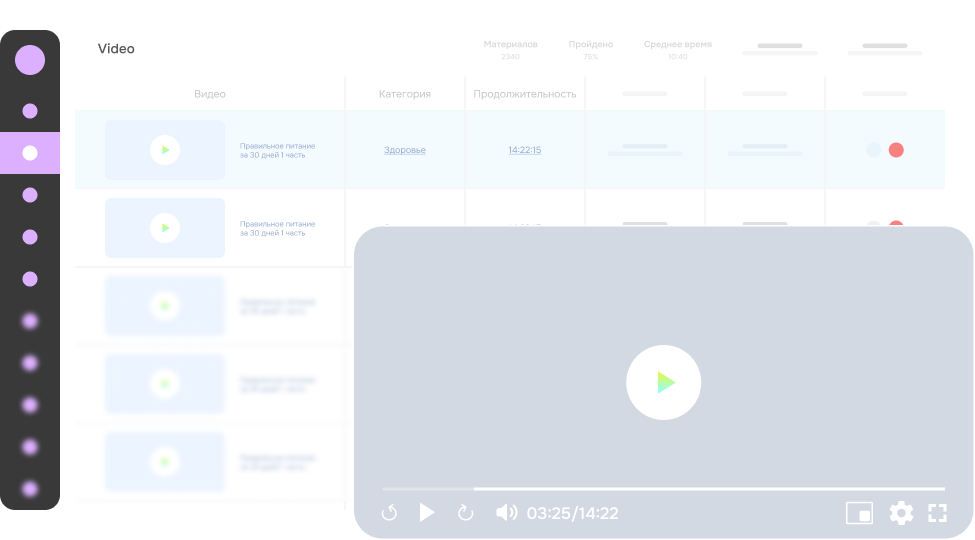Screen dimensions: 975x540
Task: Click the Video page title
Action: 116,49
